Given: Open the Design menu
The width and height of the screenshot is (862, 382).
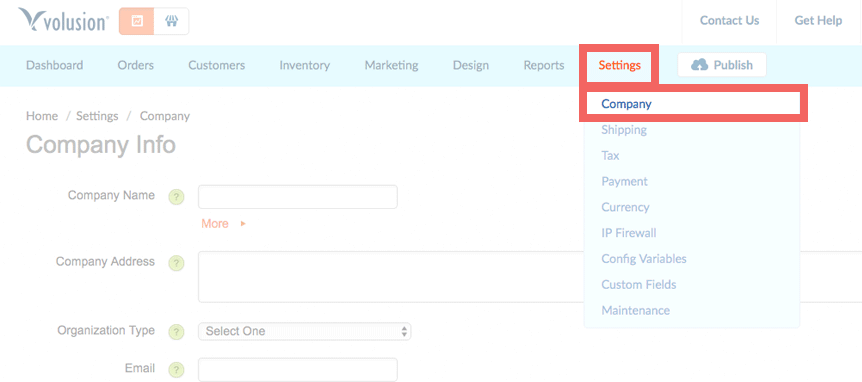Looking at the screenshot, I should point(471,65).
